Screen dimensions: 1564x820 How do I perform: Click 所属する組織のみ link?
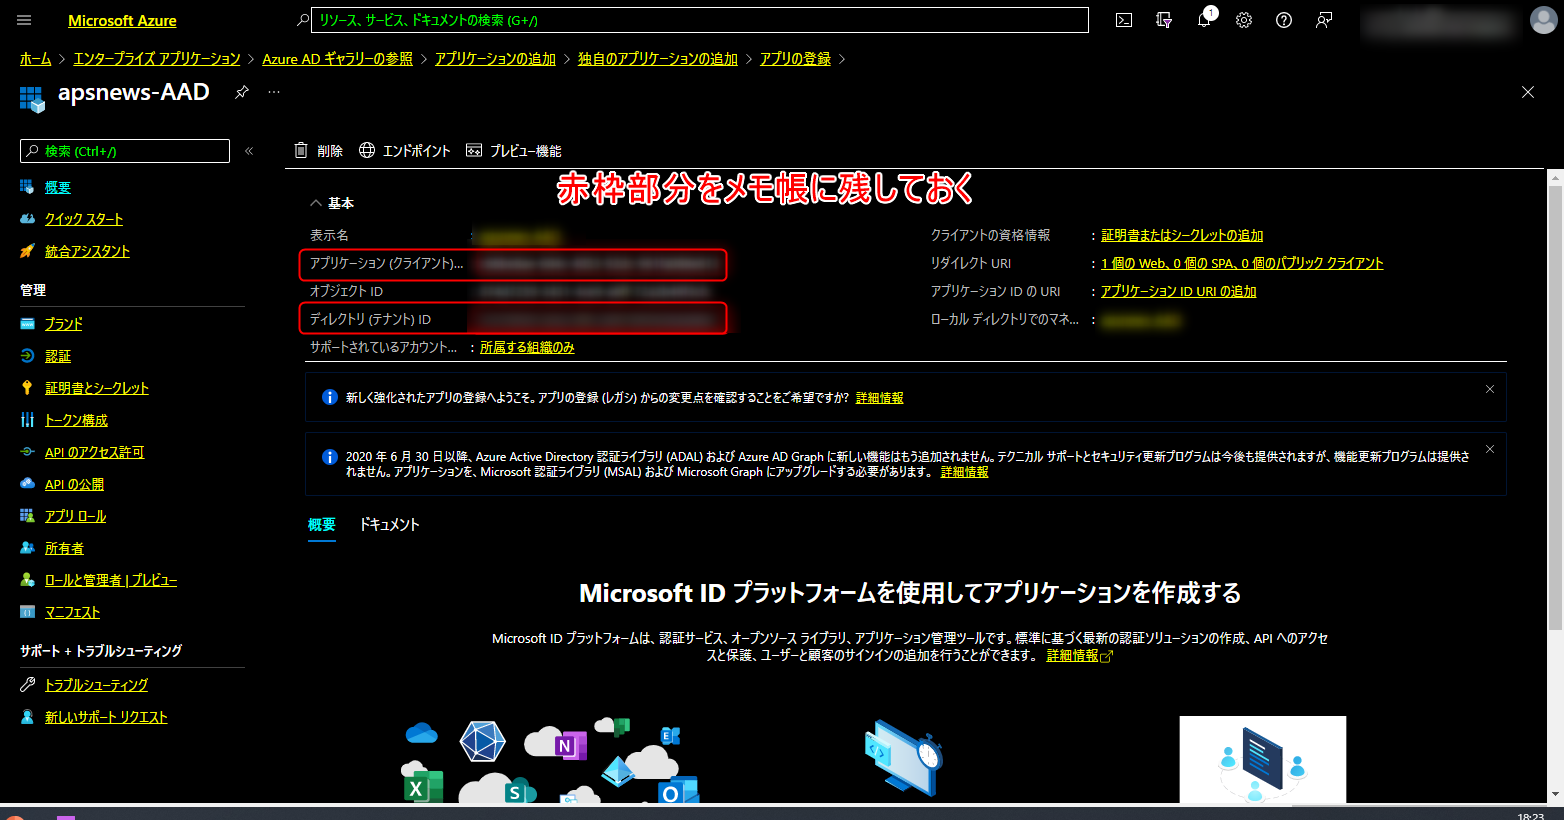point(527,347)
